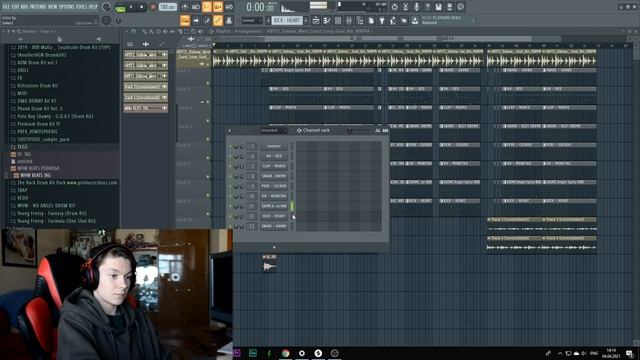This screenshot has width=640, height=360.
Task: Mute the KICK - HEART channel LED
Action: [x=230, y=216]
